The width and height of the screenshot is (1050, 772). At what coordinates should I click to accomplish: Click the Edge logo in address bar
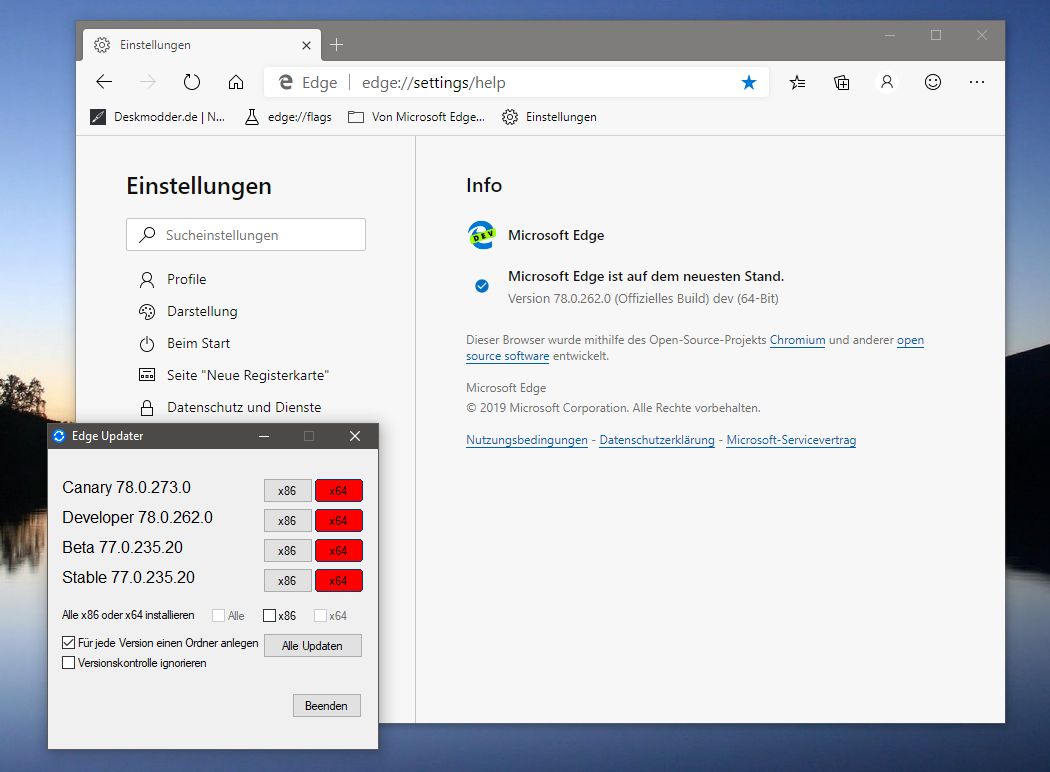(x=286, y=82)
